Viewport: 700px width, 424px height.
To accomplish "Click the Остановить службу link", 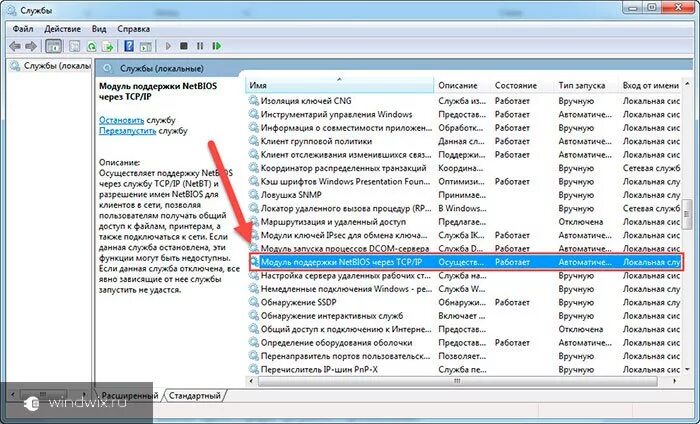I will point(121,120).
